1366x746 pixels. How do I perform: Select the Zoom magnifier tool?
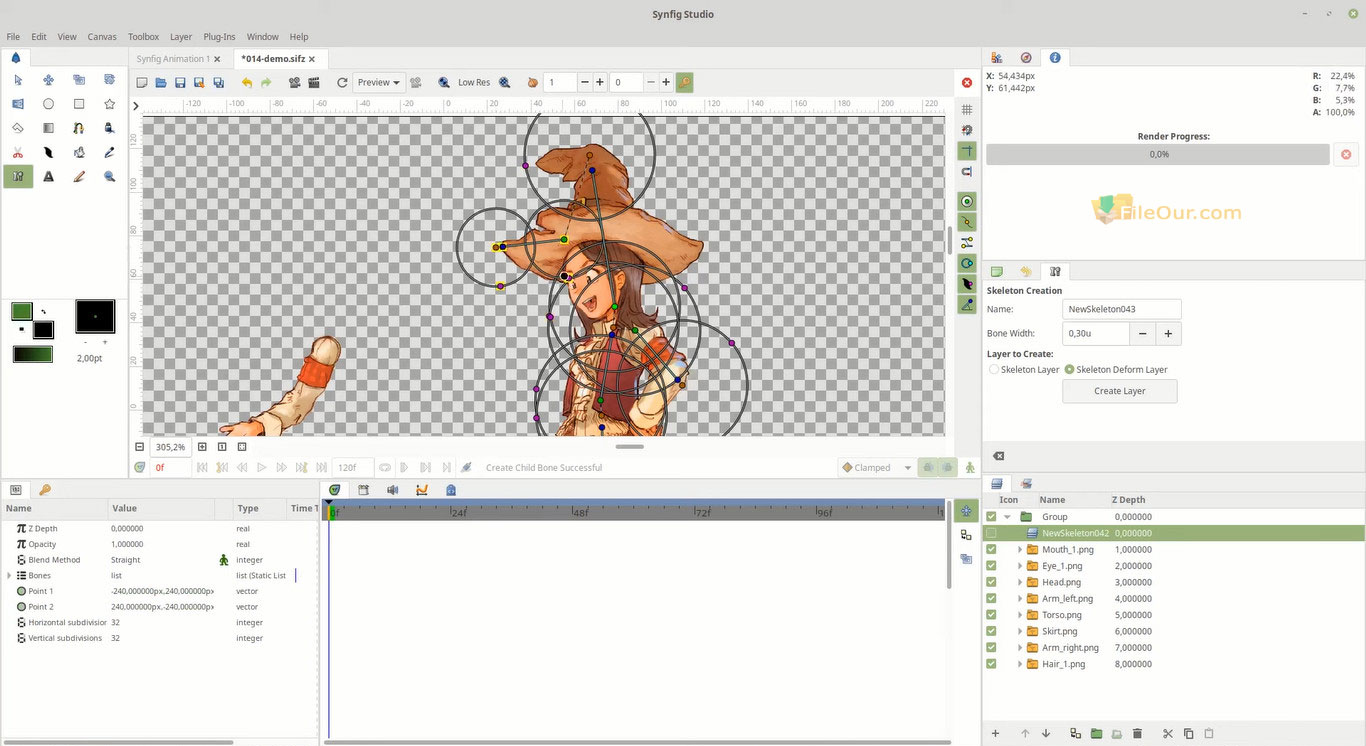coord(110,177)
